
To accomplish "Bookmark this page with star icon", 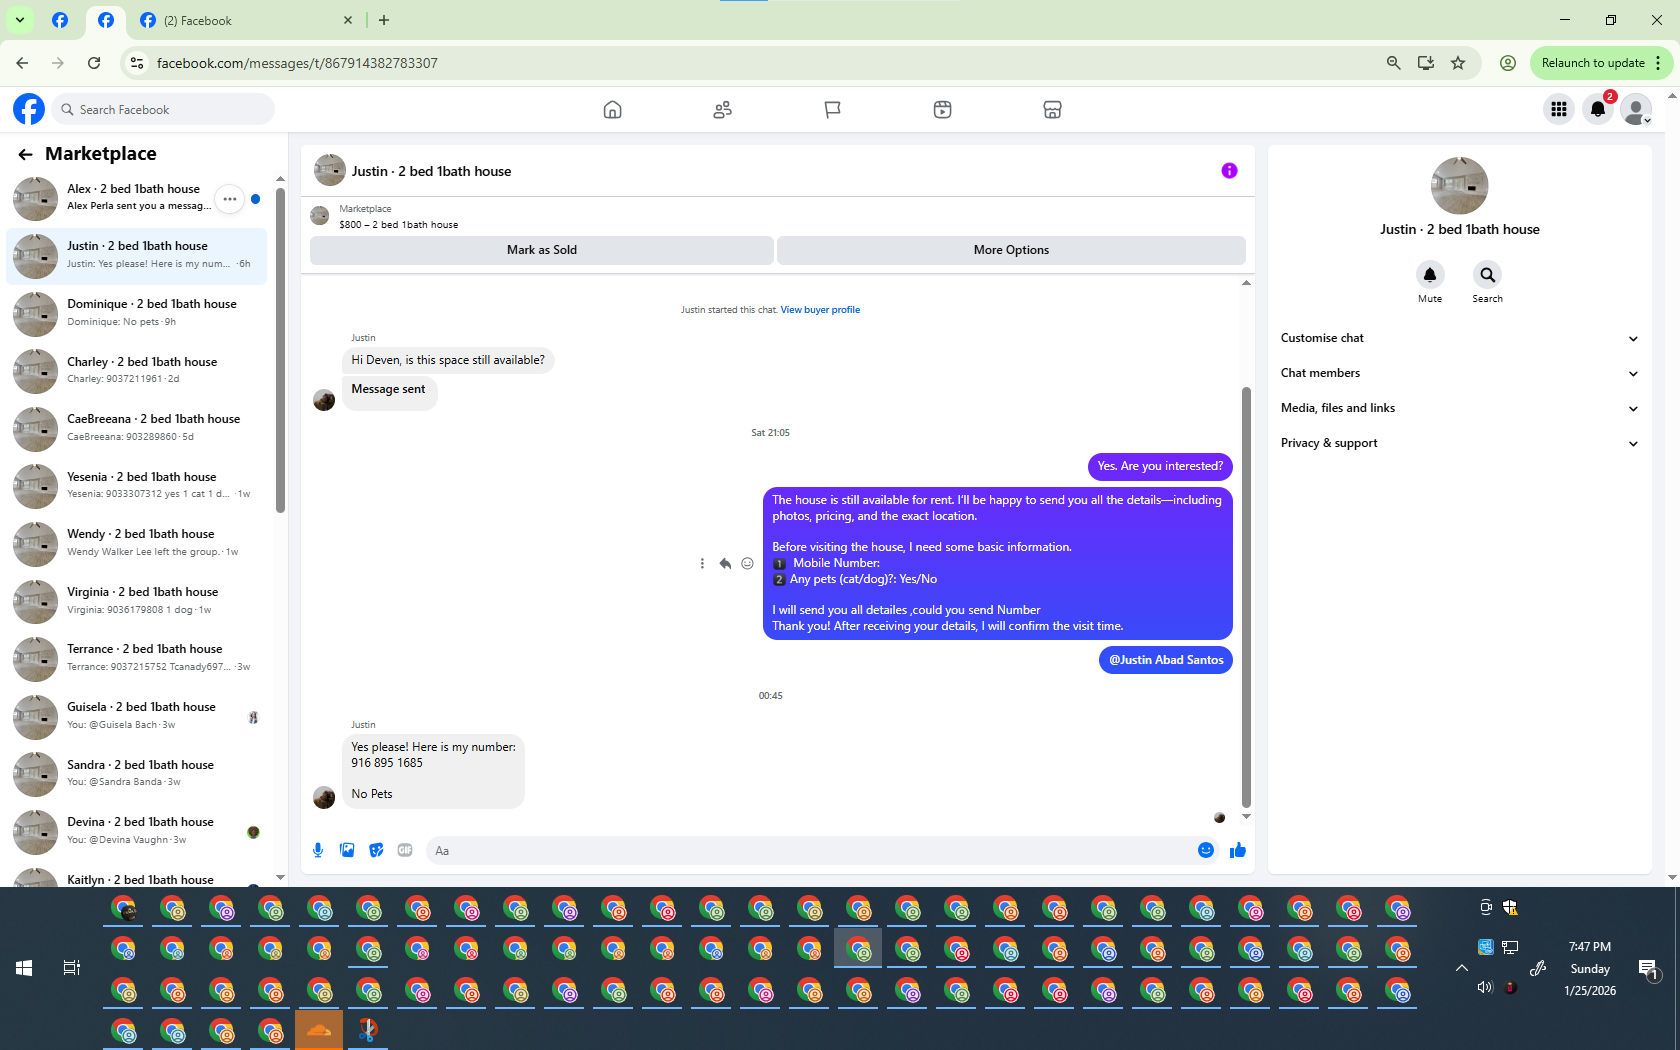I will click(1458, 63).
